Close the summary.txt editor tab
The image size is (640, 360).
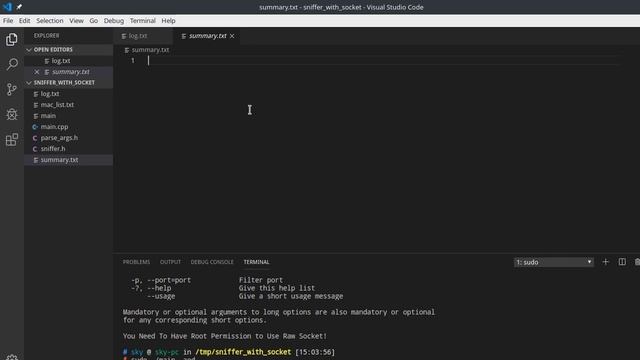(x=232, y=36)
